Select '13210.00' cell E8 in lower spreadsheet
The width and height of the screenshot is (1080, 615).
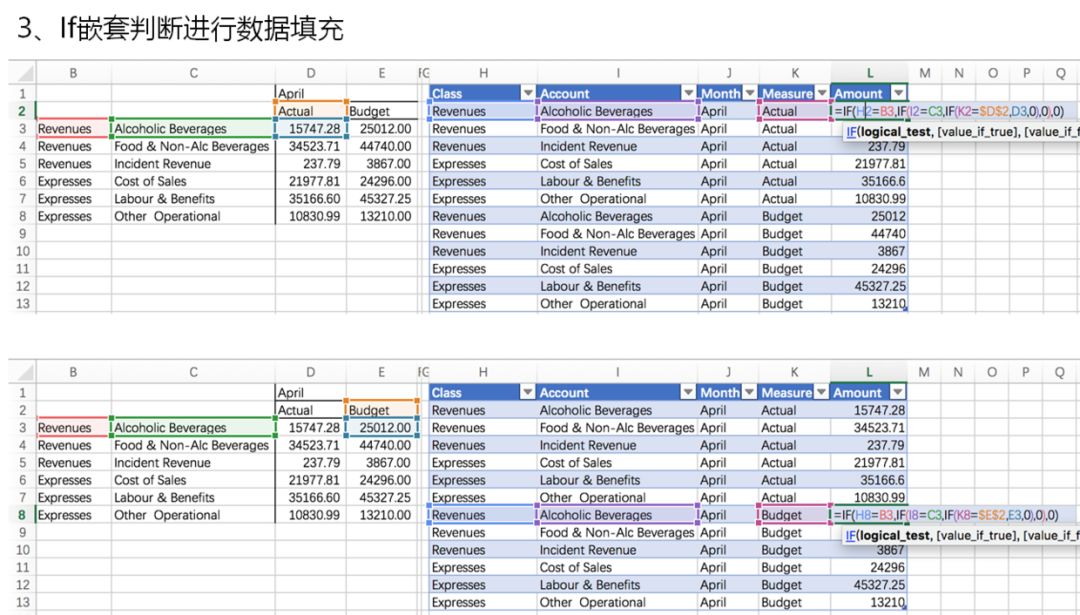pyautogui.click(x=382, y=514)
